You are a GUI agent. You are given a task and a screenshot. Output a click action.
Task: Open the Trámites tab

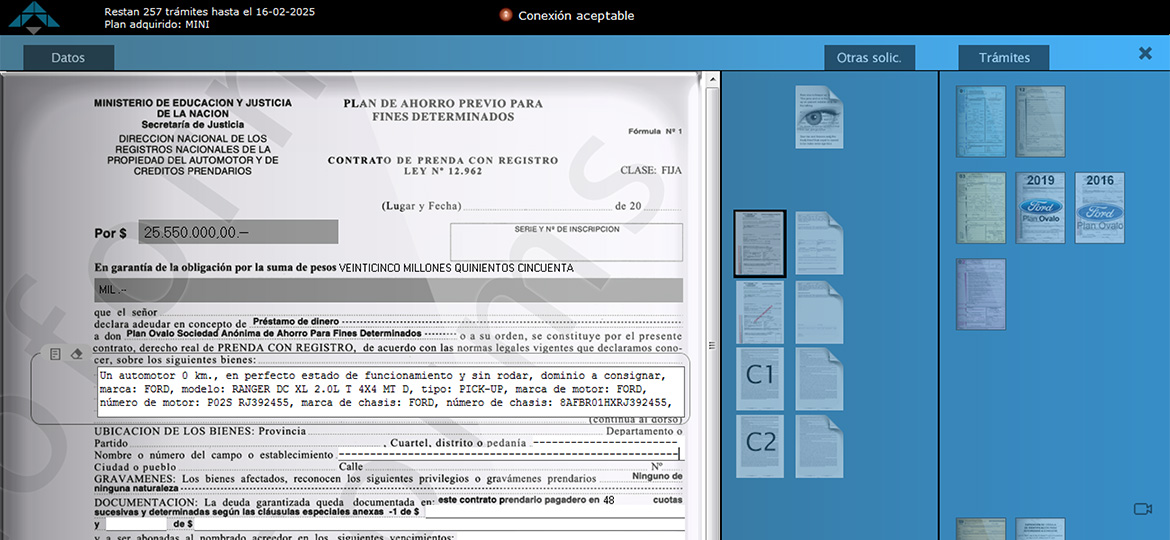pos(1004,58)
